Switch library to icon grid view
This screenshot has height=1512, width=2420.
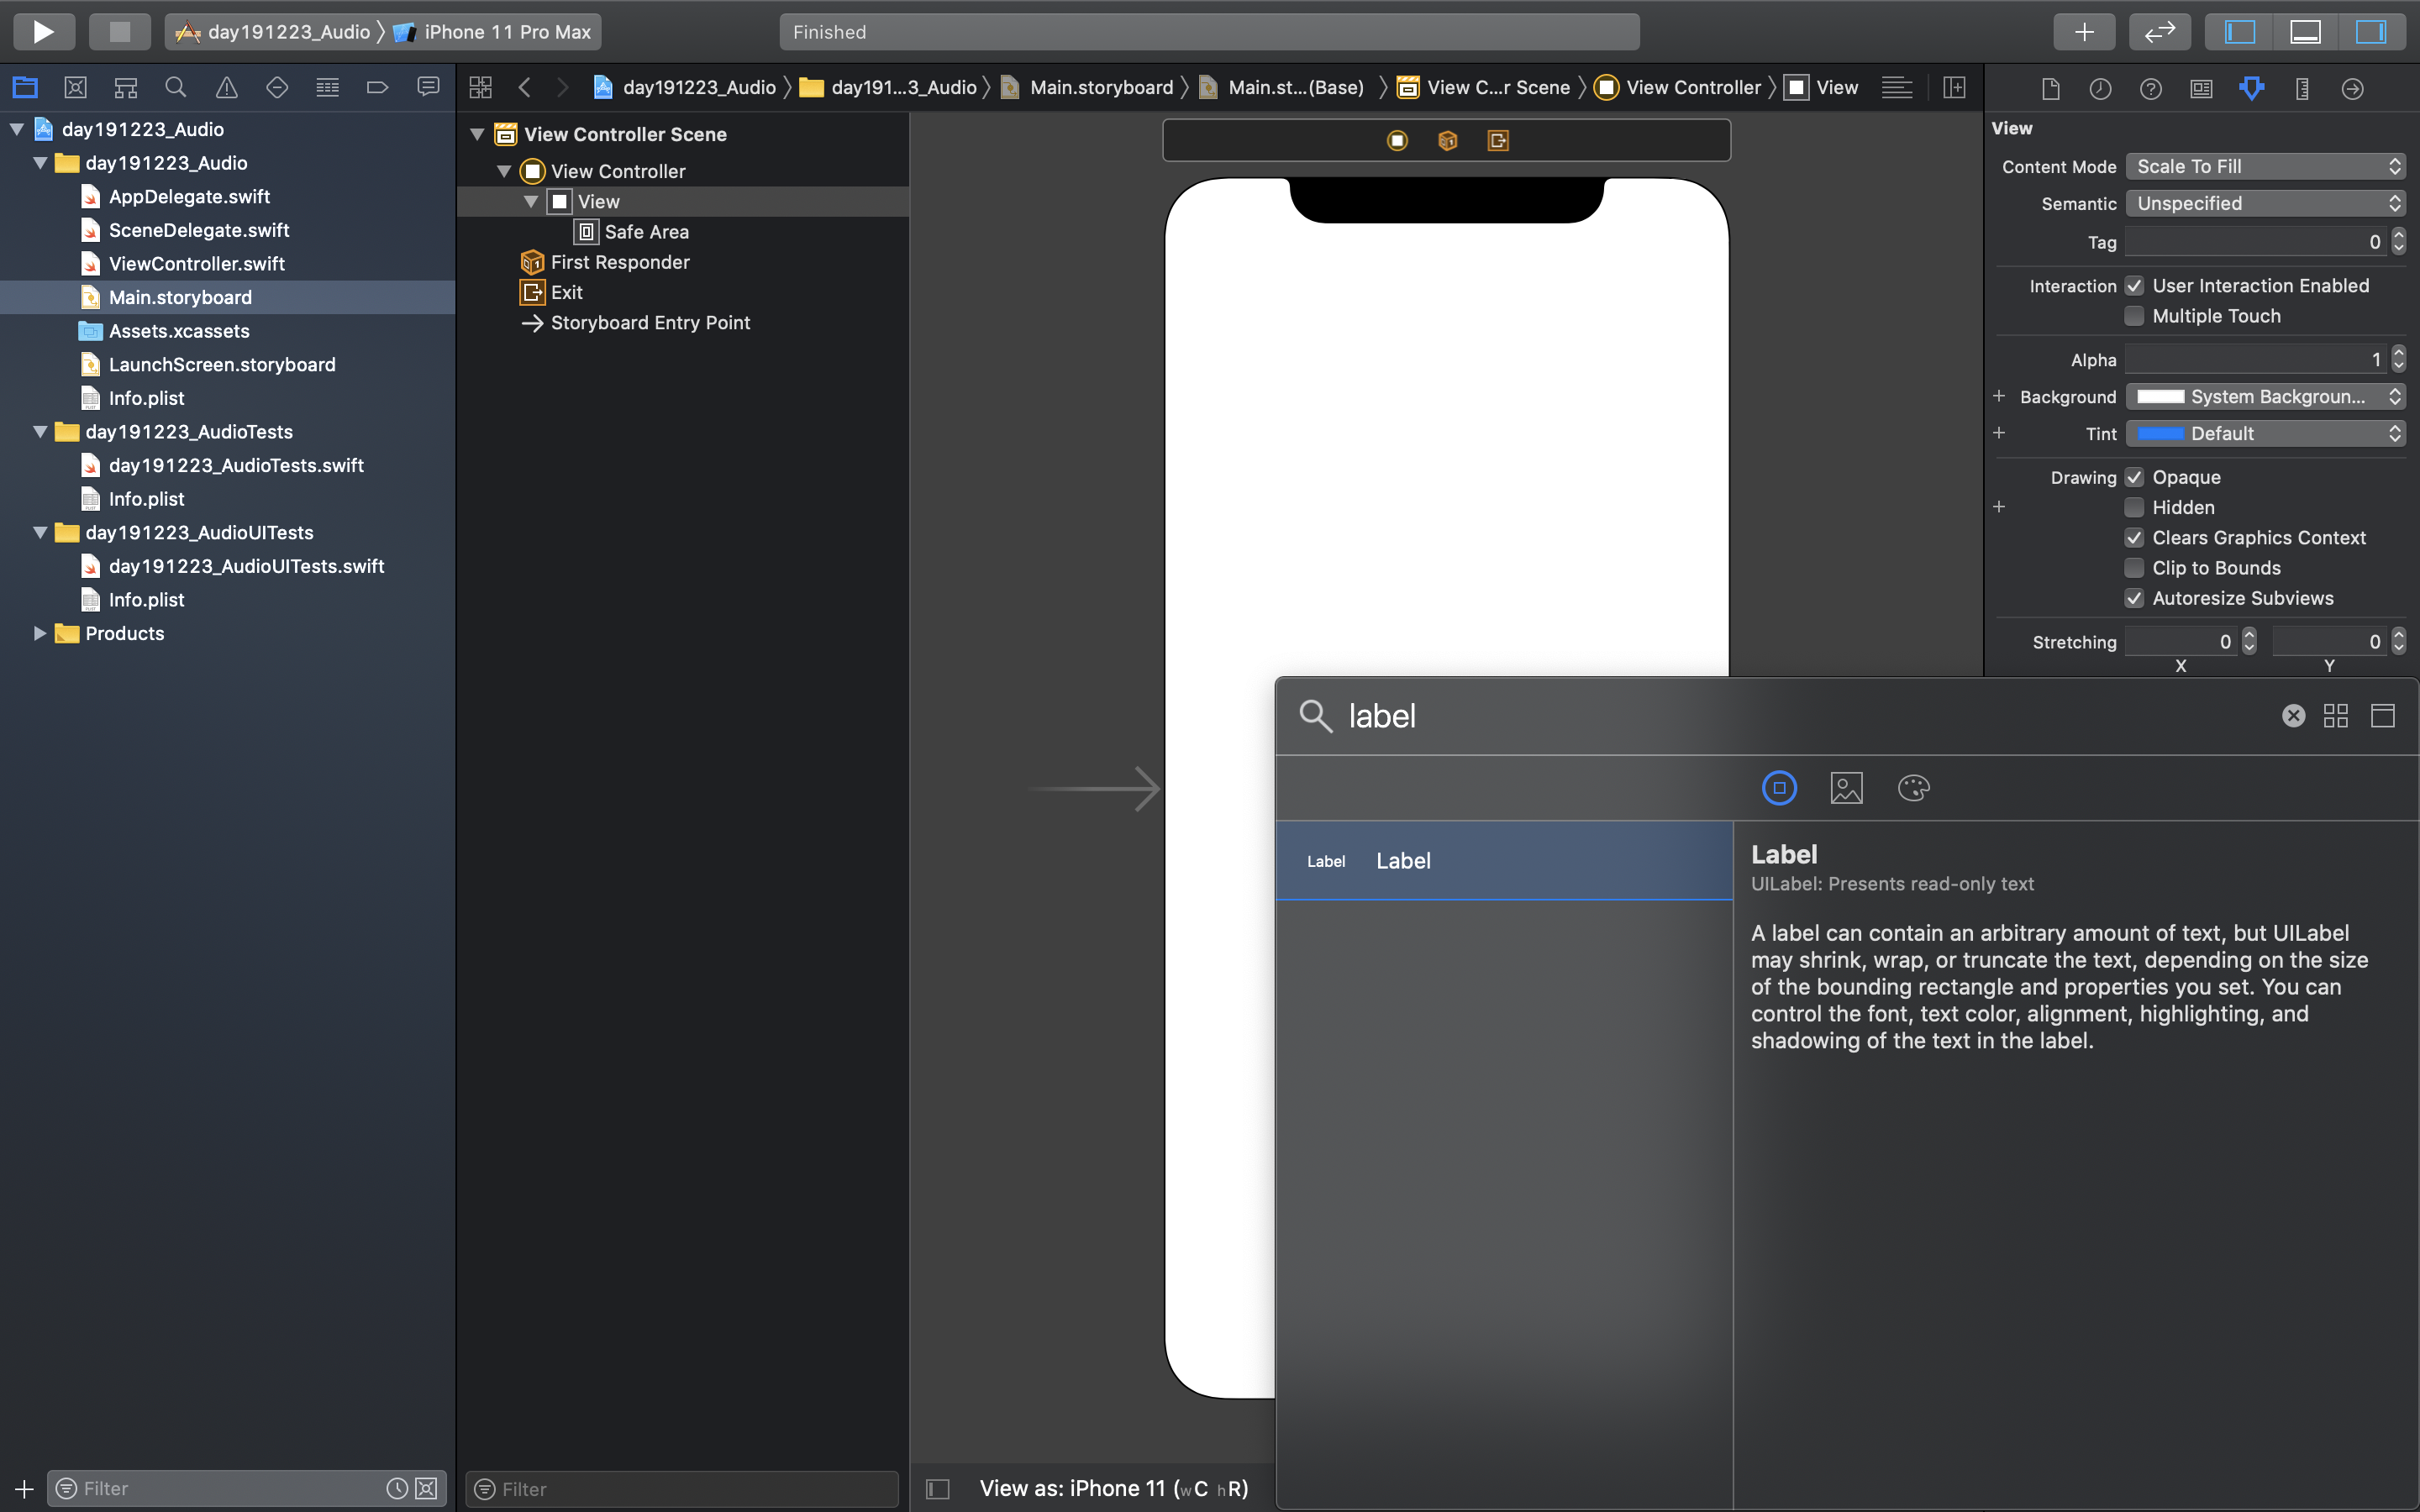click(2335, 716)
